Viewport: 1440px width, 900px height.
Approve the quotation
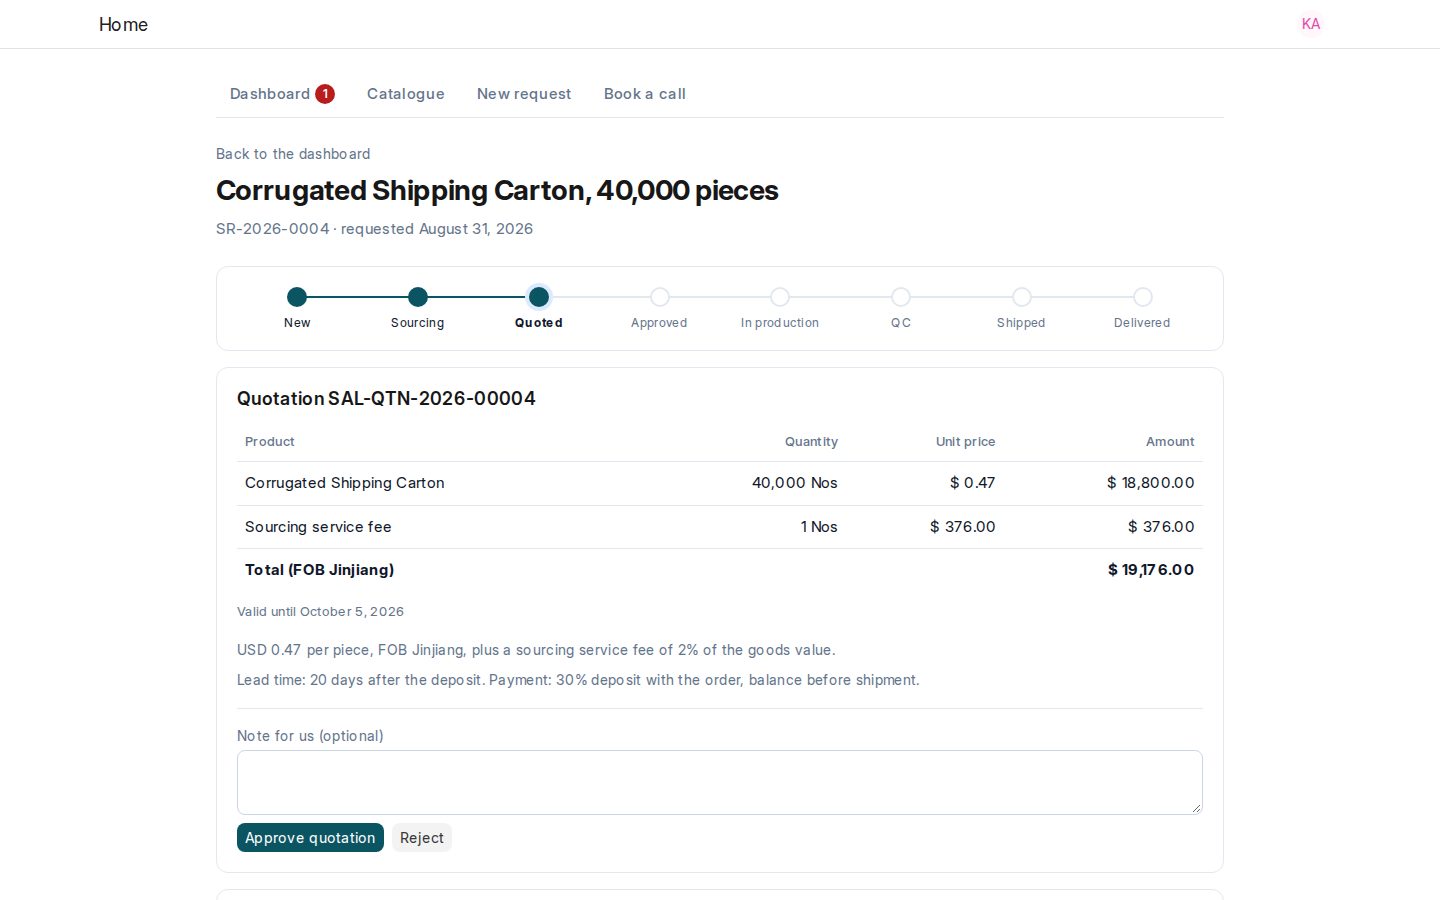pyautogui.click(x=310, y=838)
